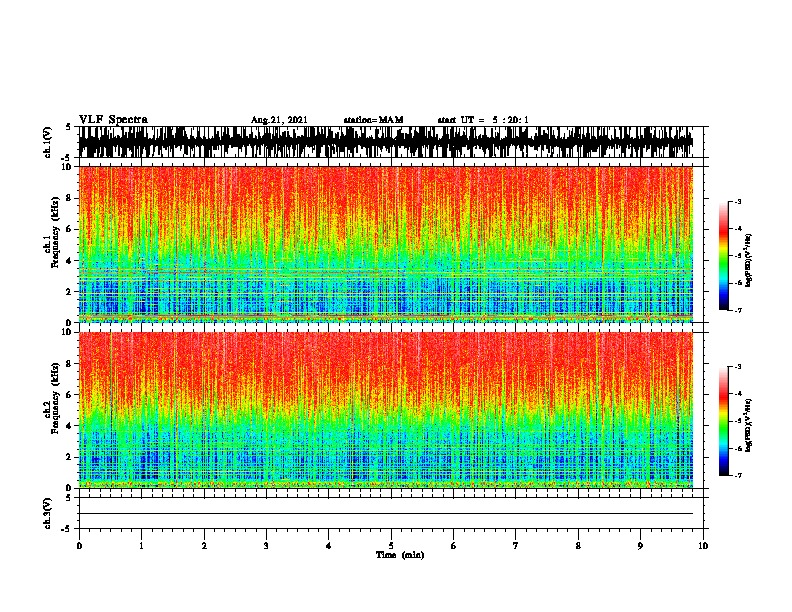Screen dimensions: 792x612
Task: Click the 10 kHz tick of ch.1 spectrogram
Action: click(x=68, y=167)
